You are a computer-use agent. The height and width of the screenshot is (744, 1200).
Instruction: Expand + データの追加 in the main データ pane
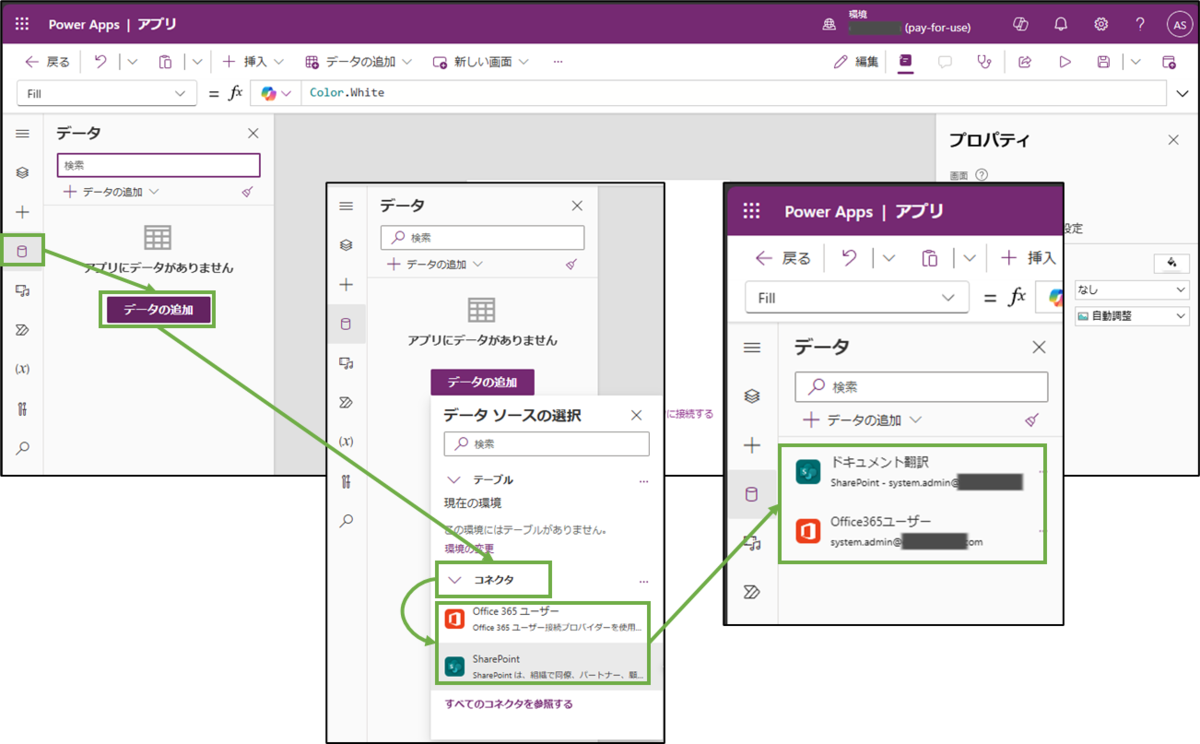click(x=111, y=191)
